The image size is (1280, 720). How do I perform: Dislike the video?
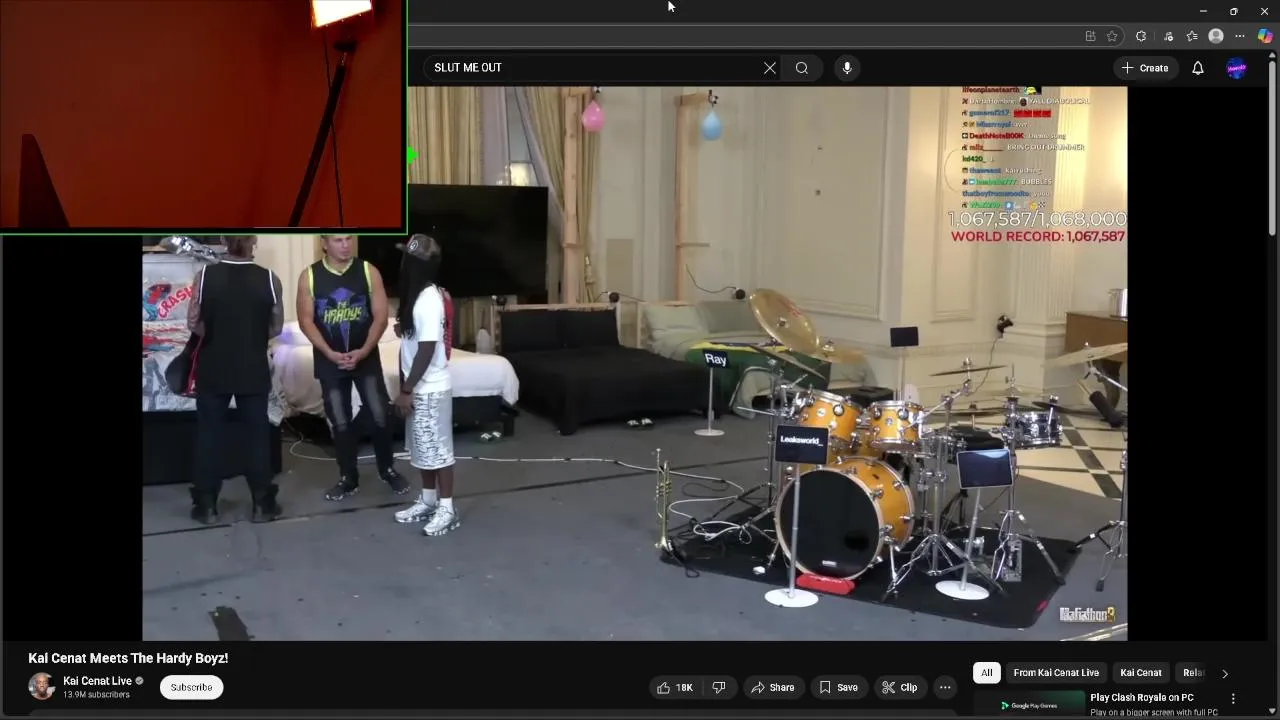click(718, 687)
